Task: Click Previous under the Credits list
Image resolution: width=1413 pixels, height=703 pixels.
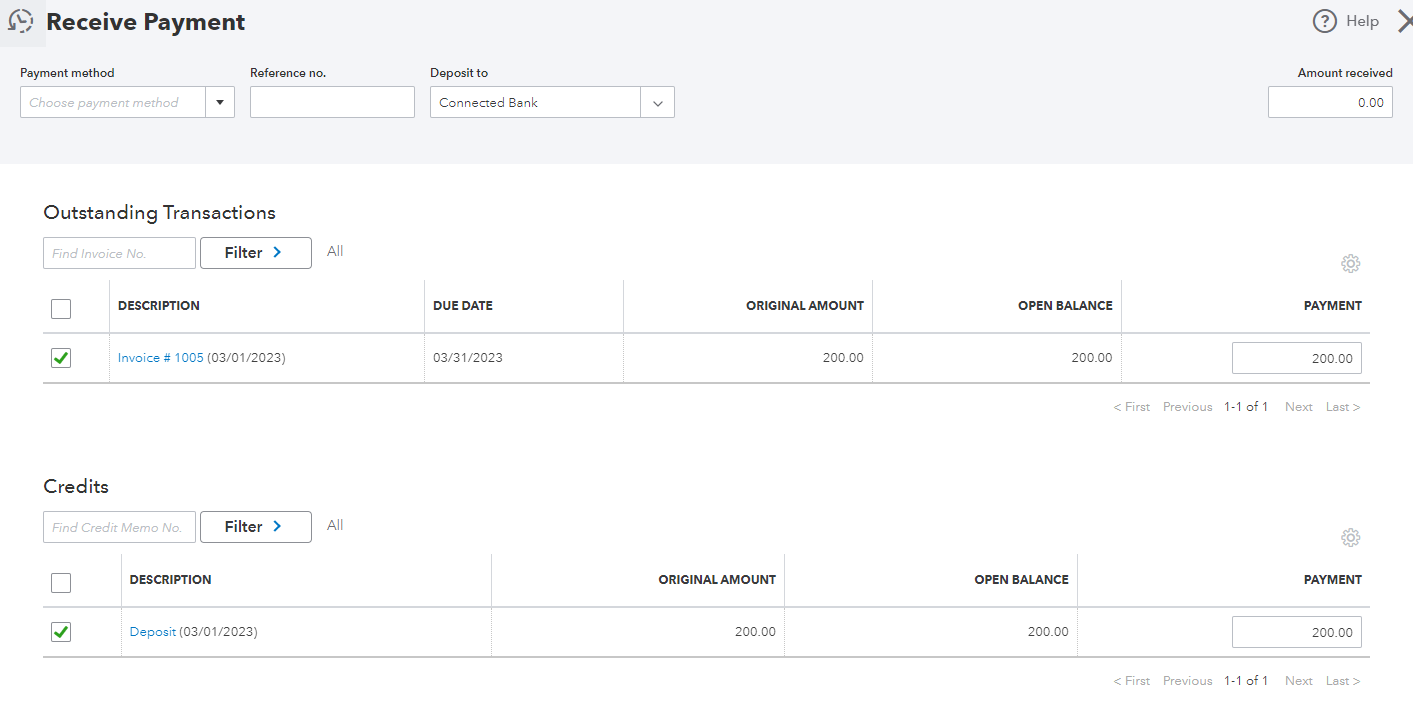Action: (x=1187, y=680)
